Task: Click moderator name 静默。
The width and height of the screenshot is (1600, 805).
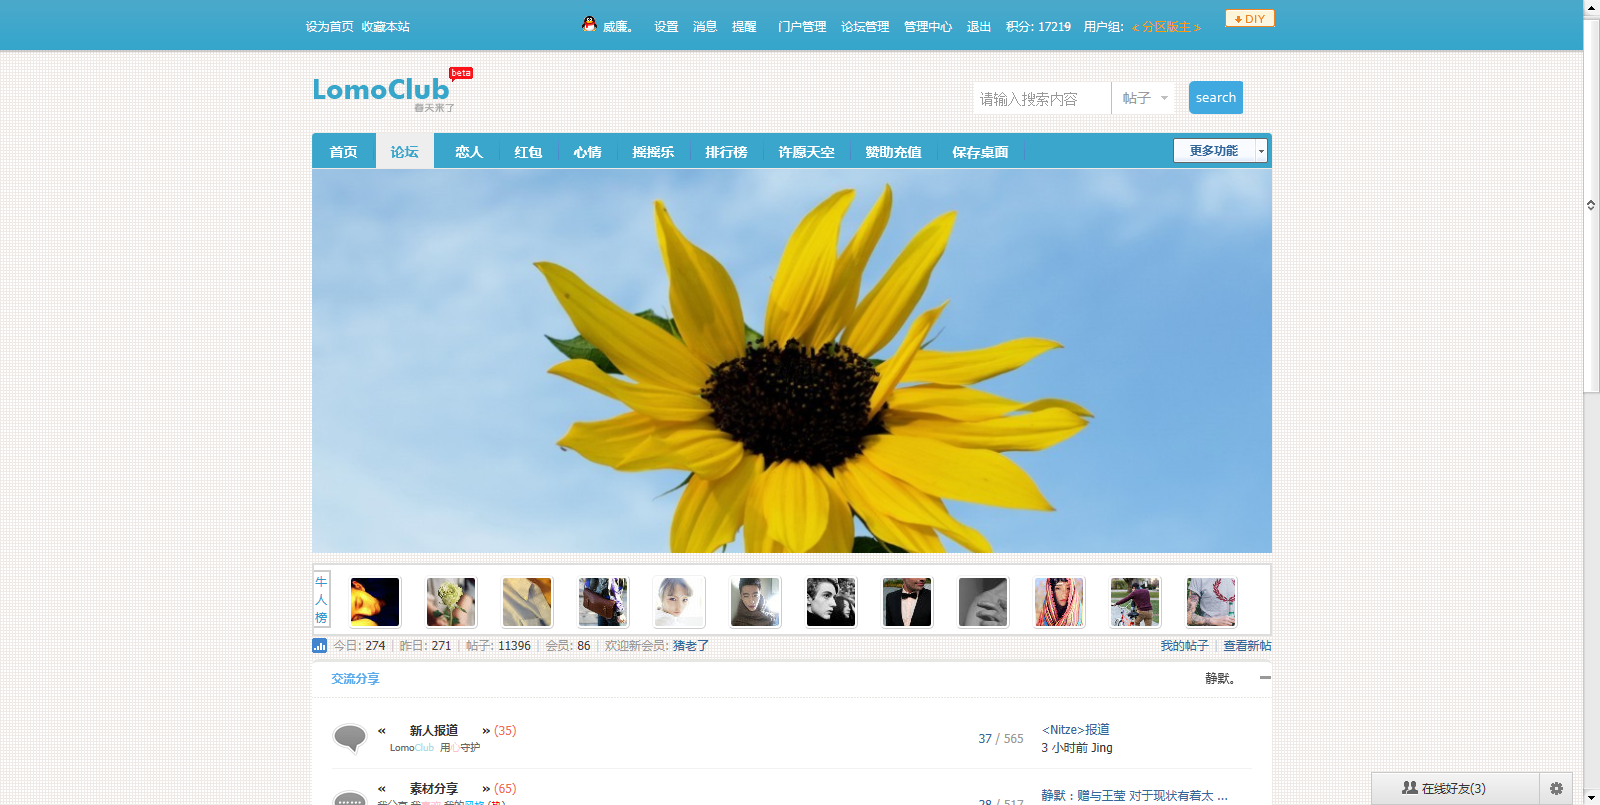Action: [x=1220, y=679]
